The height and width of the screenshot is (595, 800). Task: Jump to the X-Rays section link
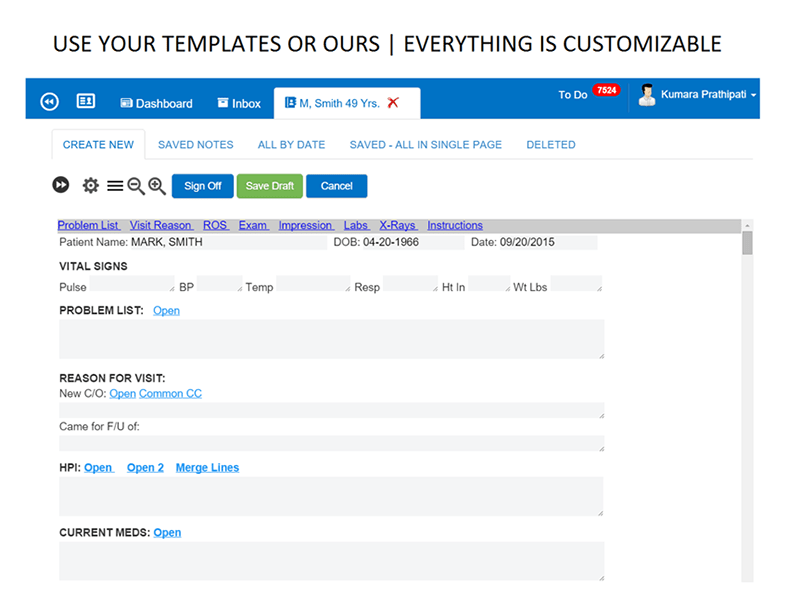tap(398, 226)
